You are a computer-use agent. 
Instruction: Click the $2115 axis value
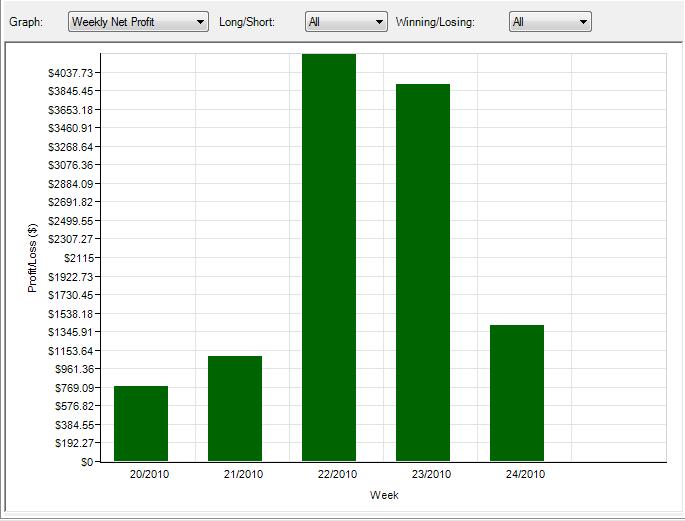click(x=79, y=258)
